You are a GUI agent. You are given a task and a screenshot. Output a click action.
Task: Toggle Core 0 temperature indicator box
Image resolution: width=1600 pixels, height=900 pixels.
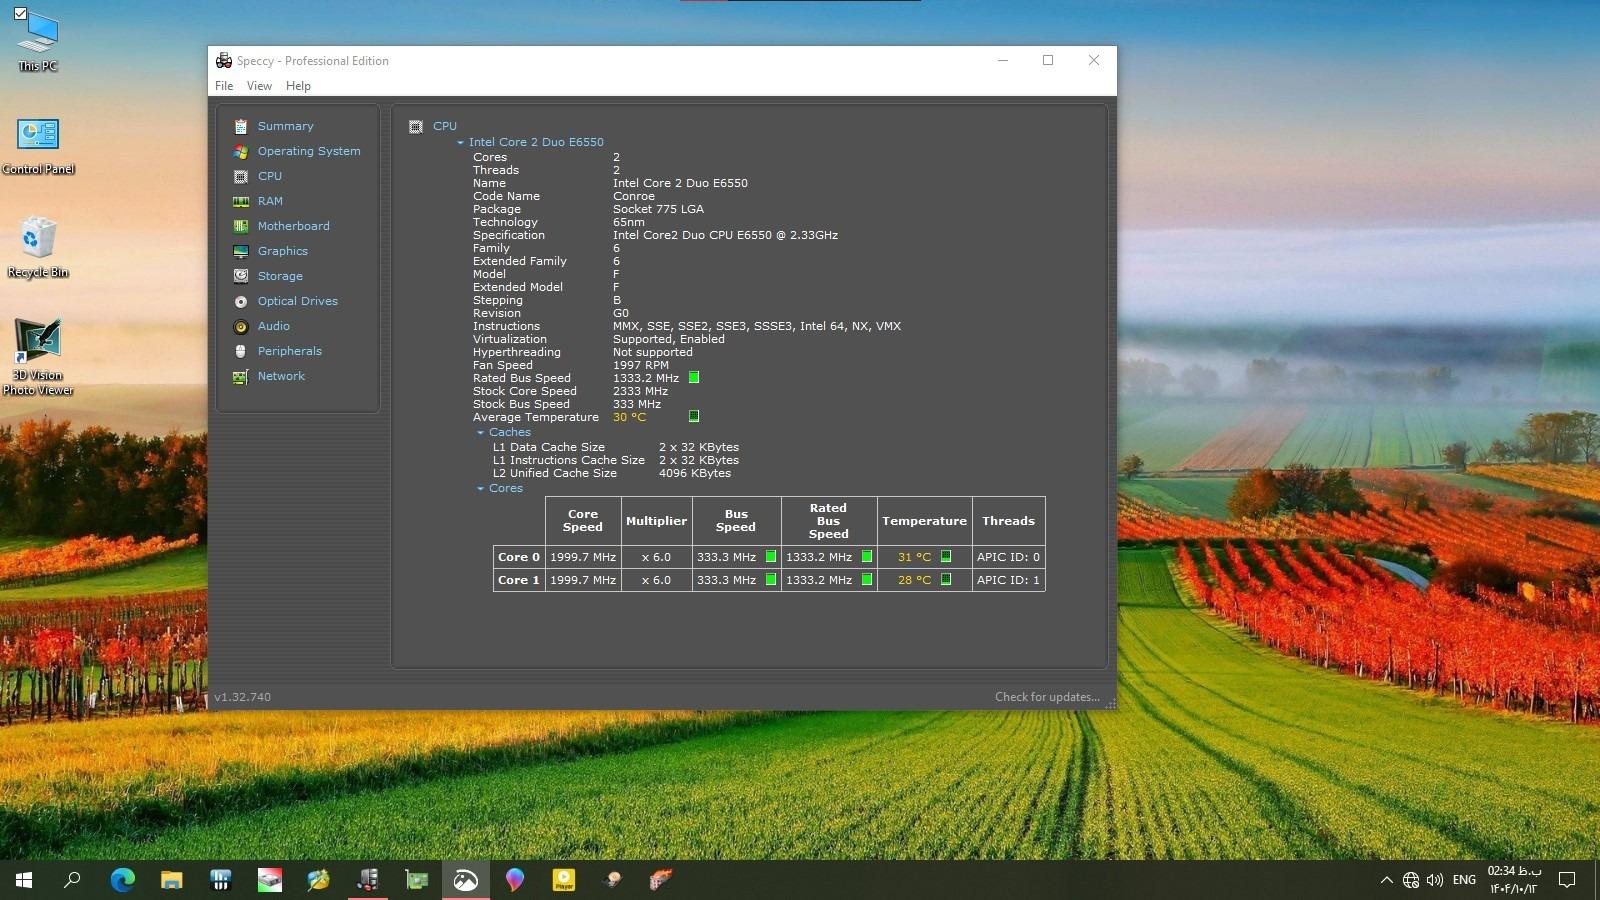946,557
